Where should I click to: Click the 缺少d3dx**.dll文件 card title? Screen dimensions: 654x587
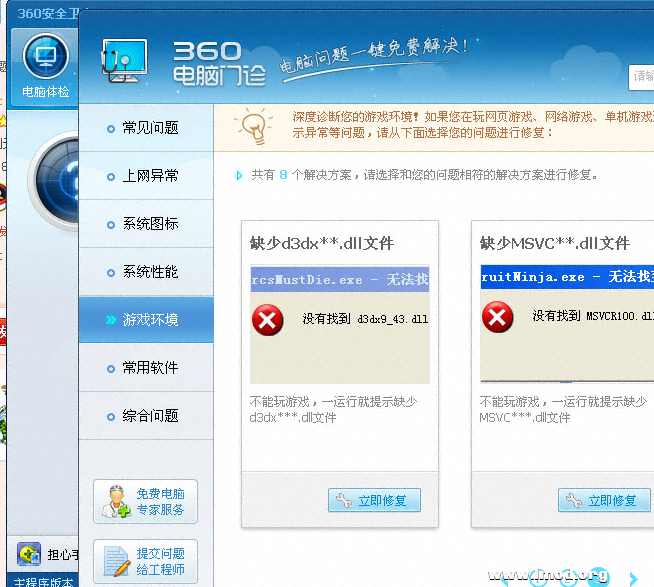(322, 243)
